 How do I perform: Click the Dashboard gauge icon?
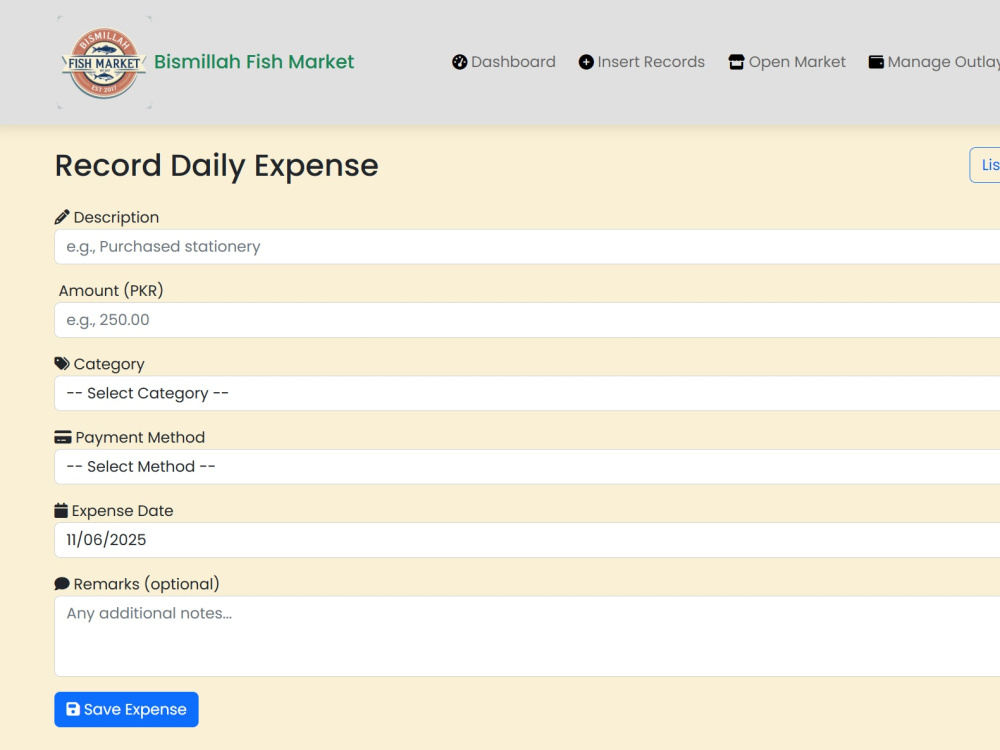[459, 62]
